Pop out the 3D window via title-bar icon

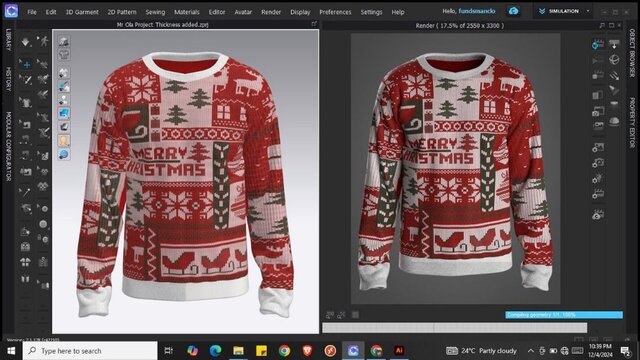coord(314,24)
